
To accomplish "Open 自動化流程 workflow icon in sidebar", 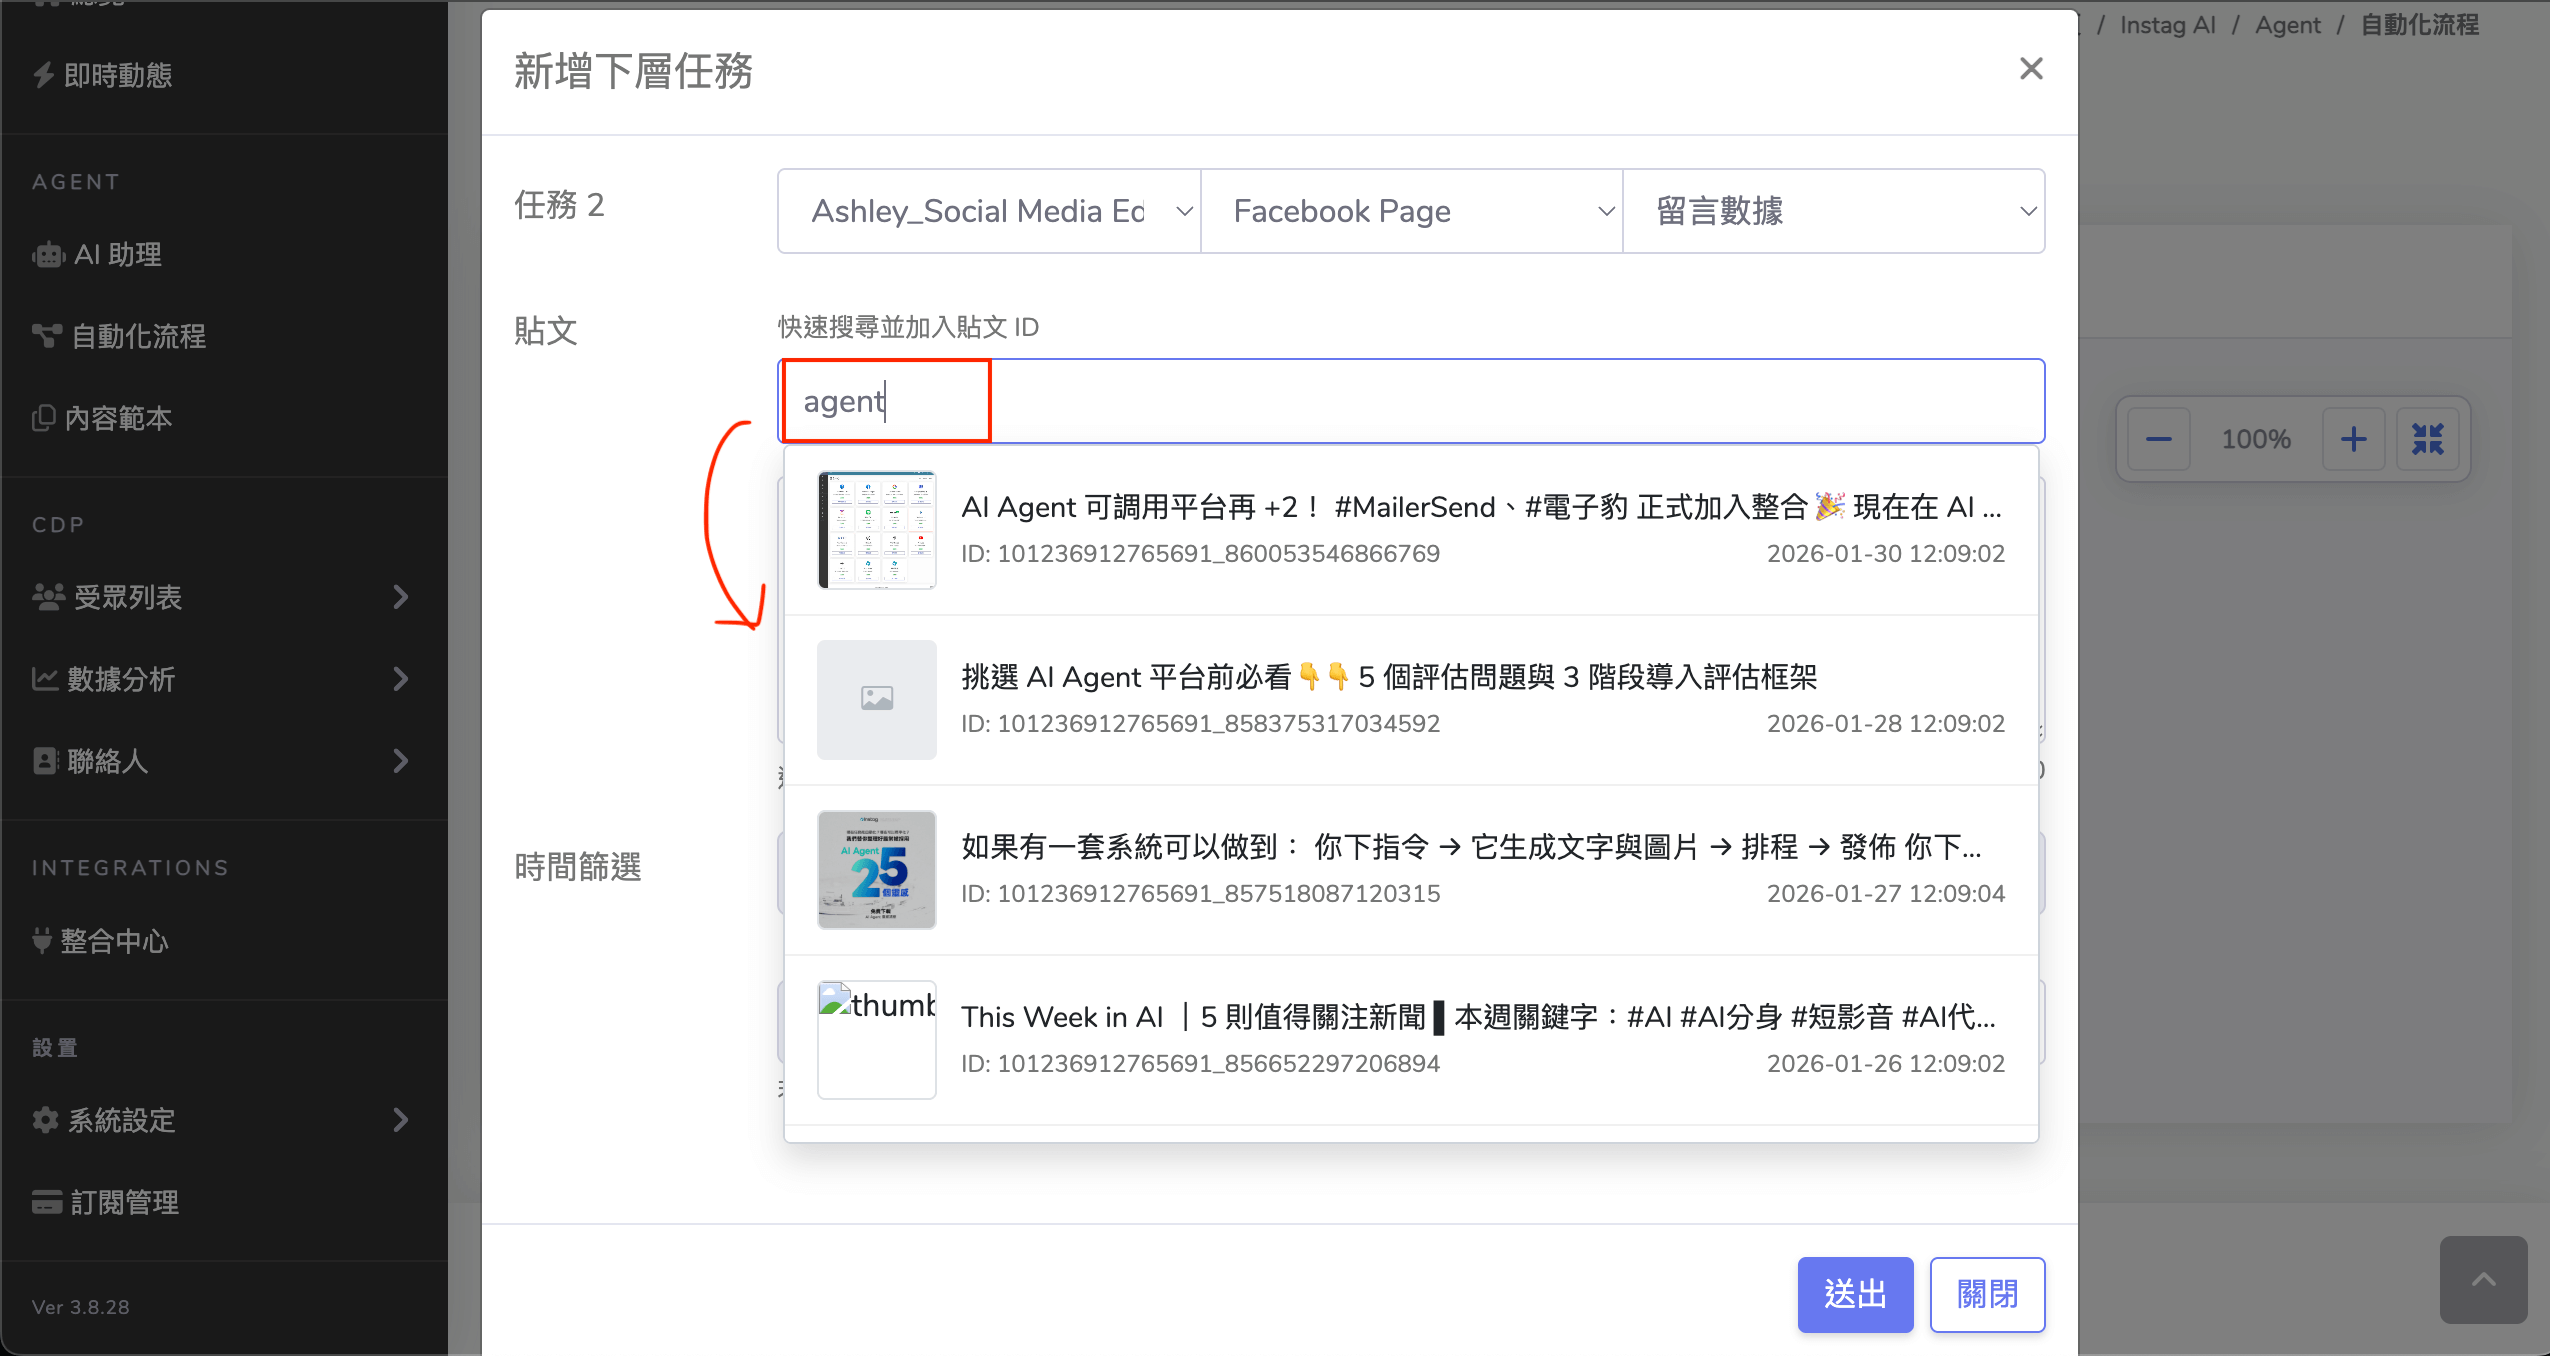I will pos(46,336).
